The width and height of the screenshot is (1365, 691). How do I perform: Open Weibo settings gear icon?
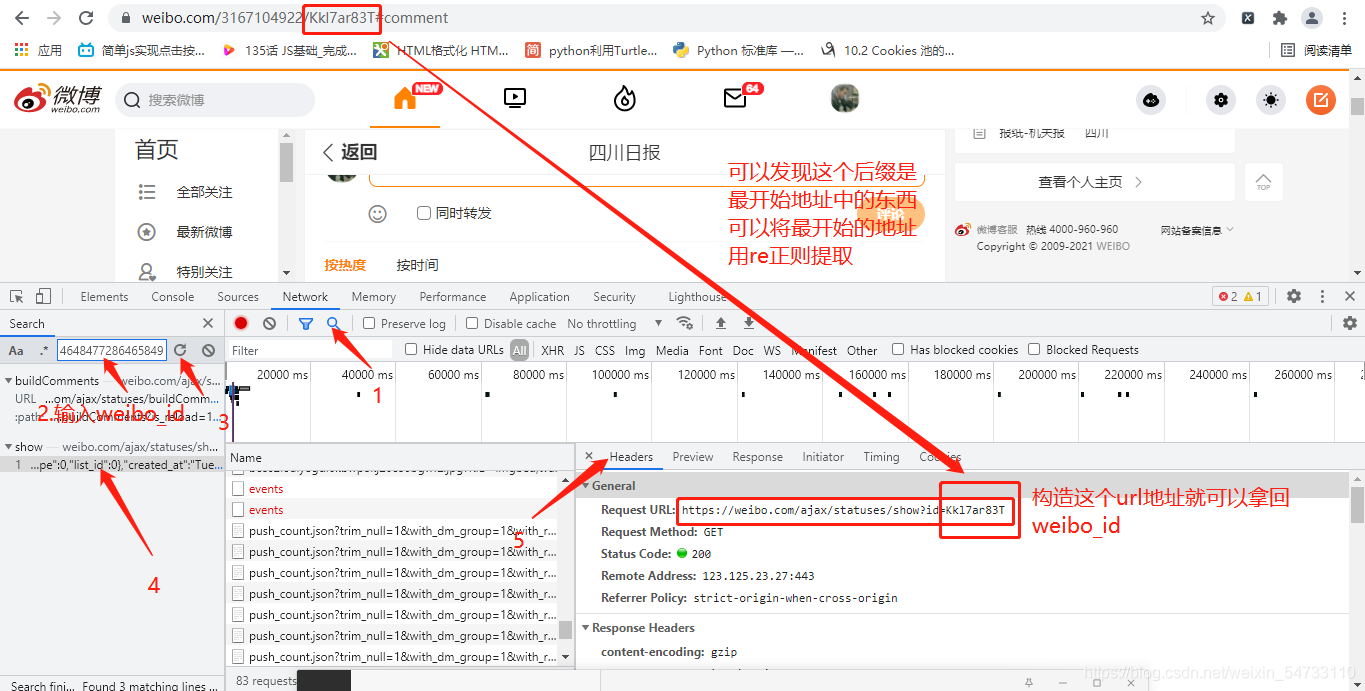(1220, 100)
